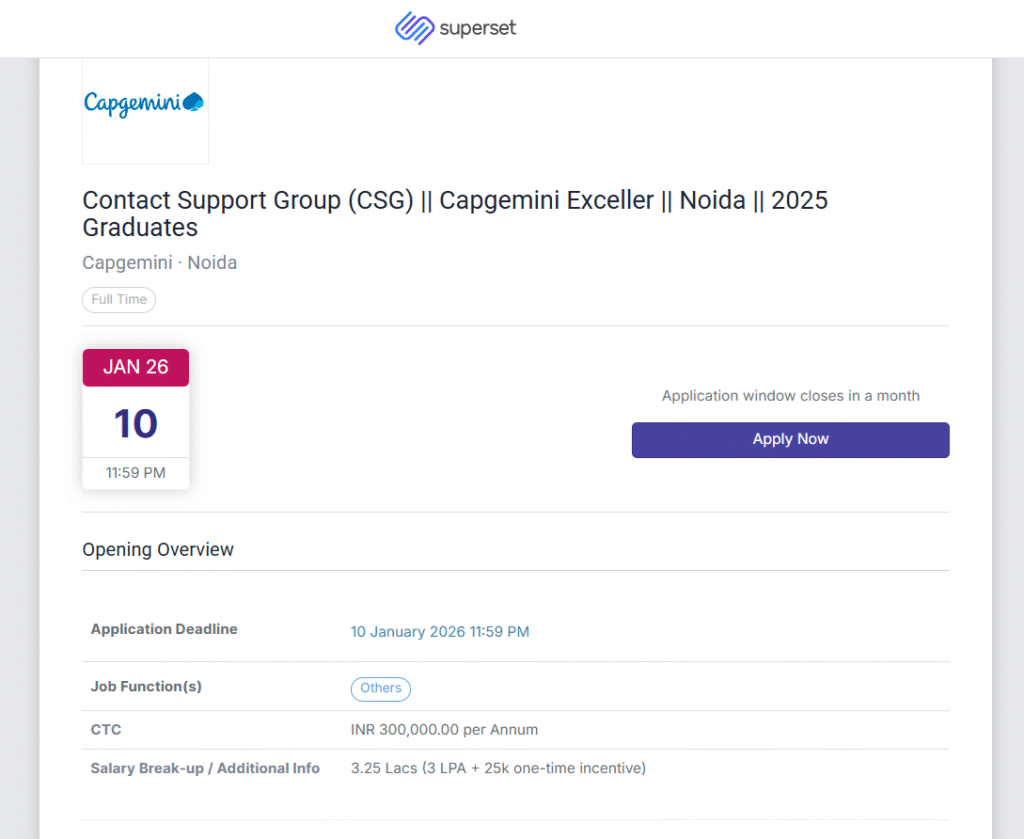Screen dimensions: 1024x839
Task: Click the 3.25 Lacs salary breakup text
Action: pyautogui.click(x=498, y=769)
